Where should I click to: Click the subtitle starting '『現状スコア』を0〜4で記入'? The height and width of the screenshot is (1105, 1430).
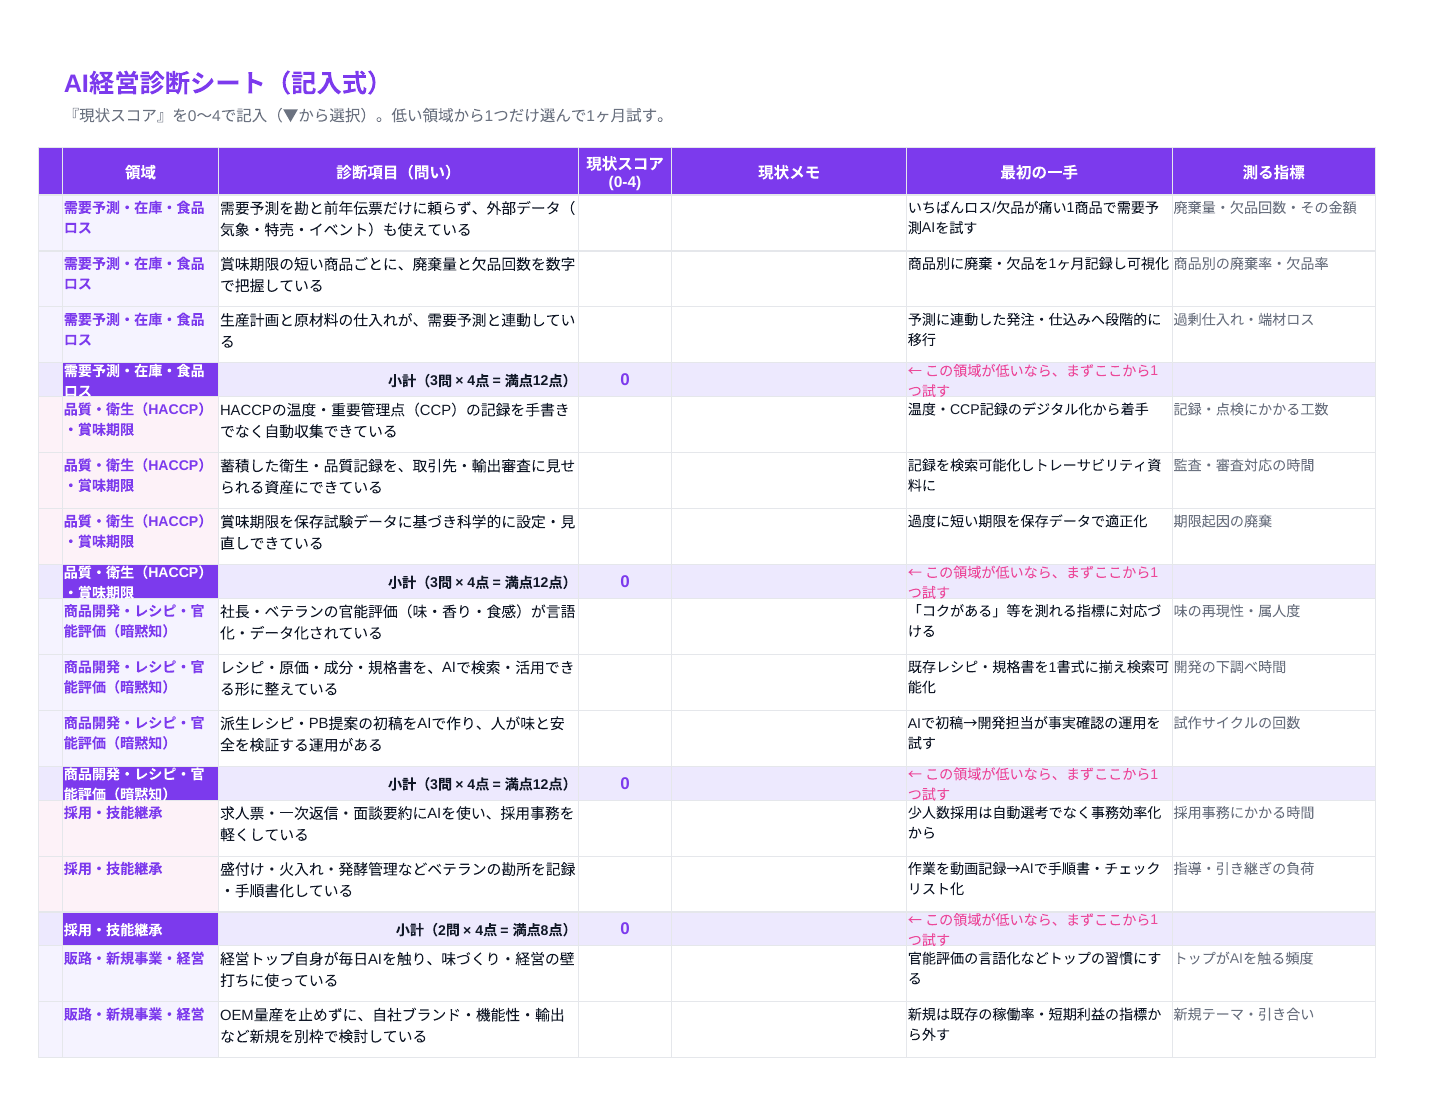[367, 116]
